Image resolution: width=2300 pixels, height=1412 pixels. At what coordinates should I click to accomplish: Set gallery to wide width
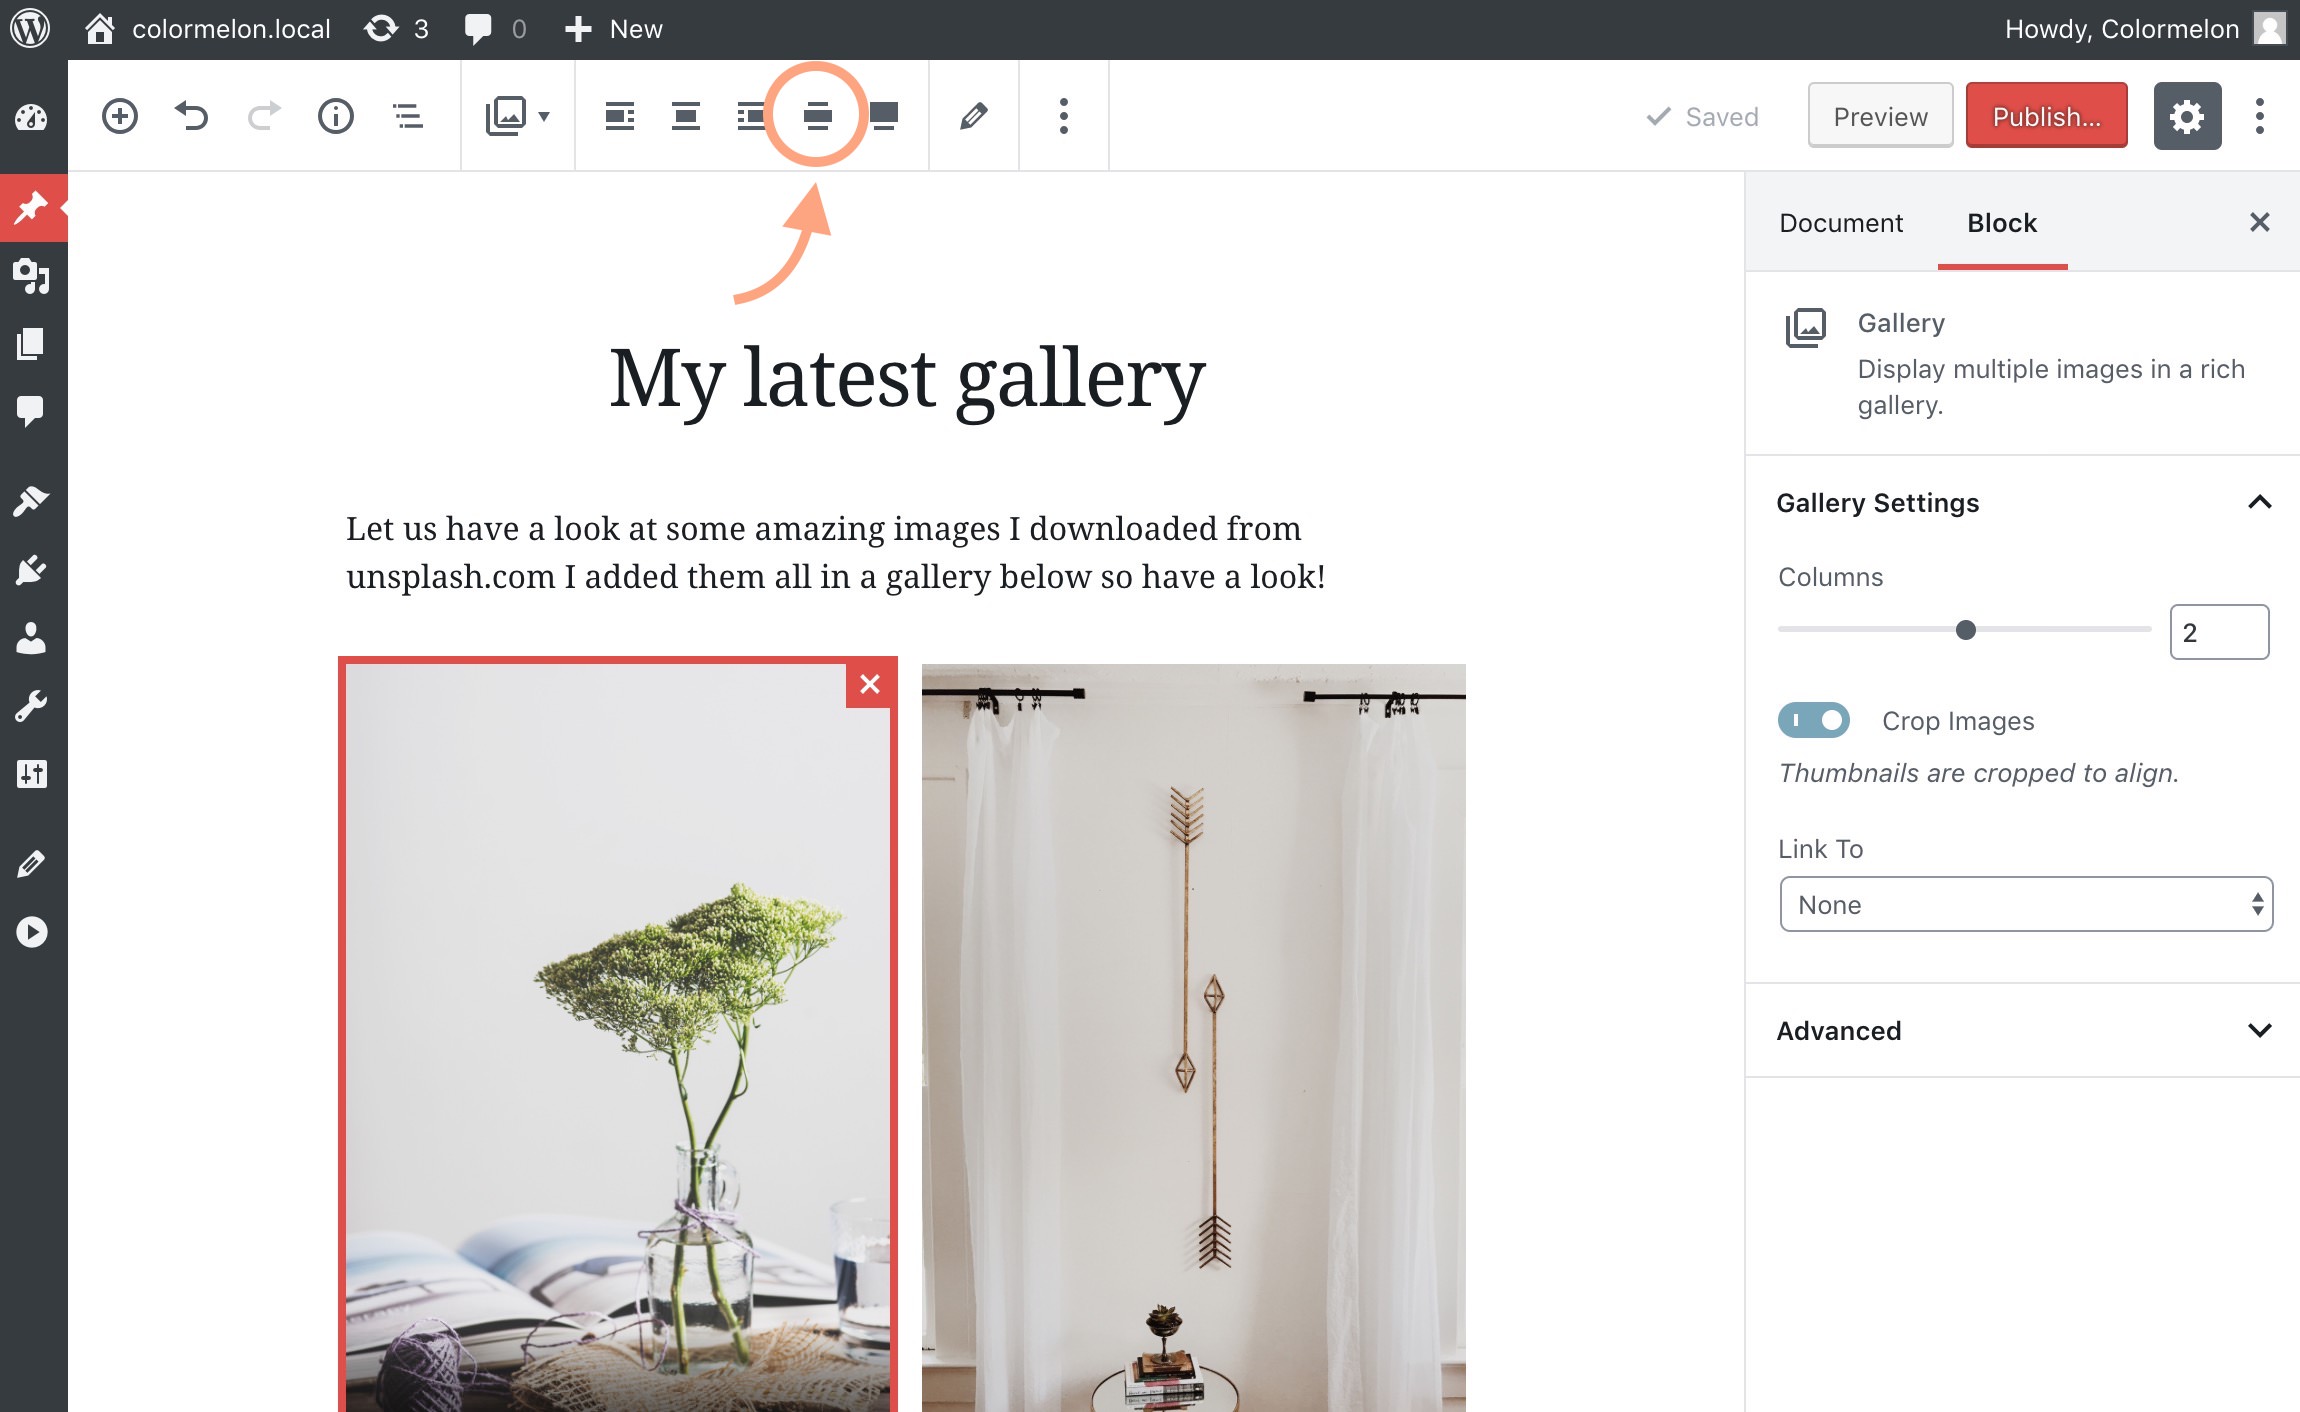click(x=818, y=116)
